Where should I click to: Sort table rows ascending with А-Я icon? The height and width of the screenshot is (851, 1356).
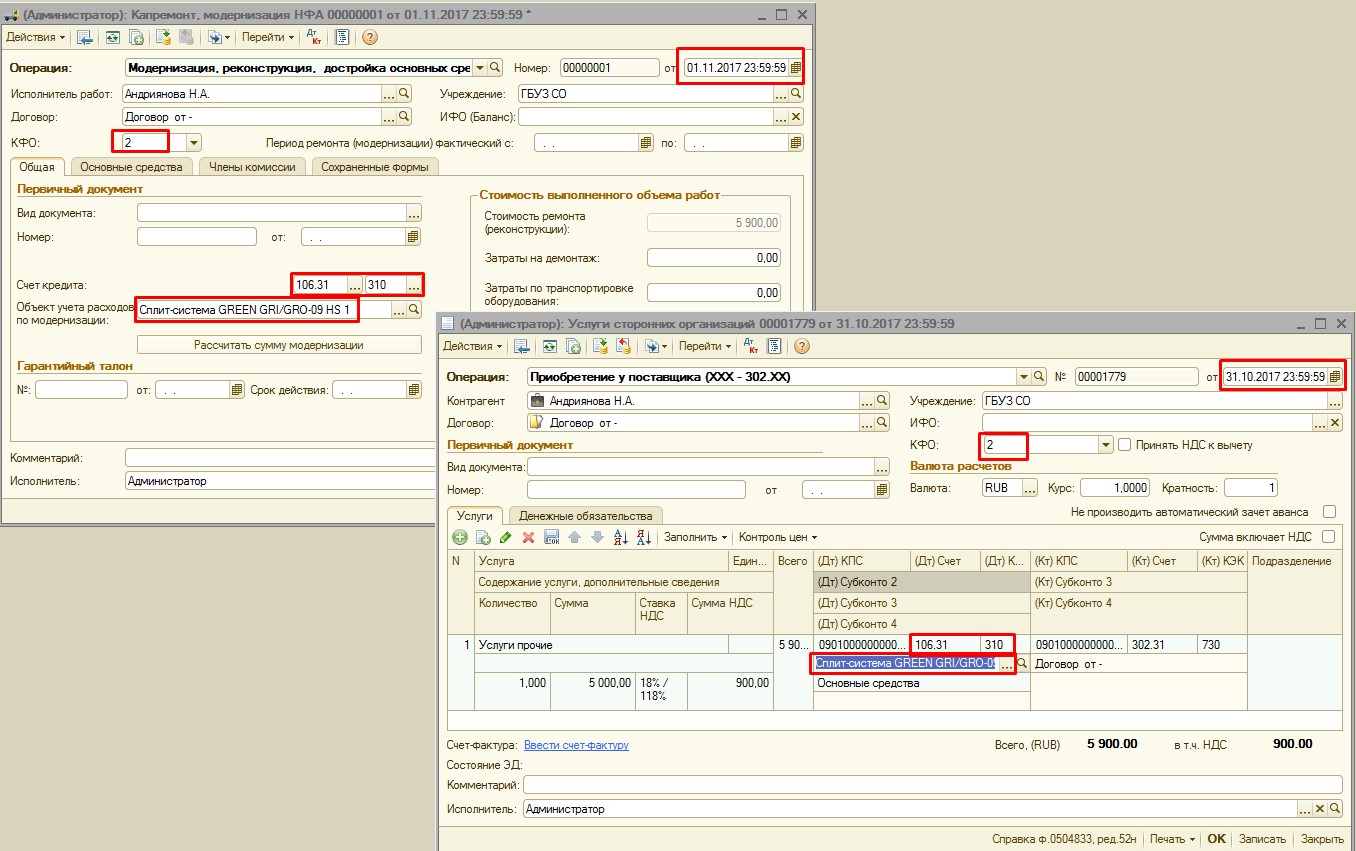[620, 538]
